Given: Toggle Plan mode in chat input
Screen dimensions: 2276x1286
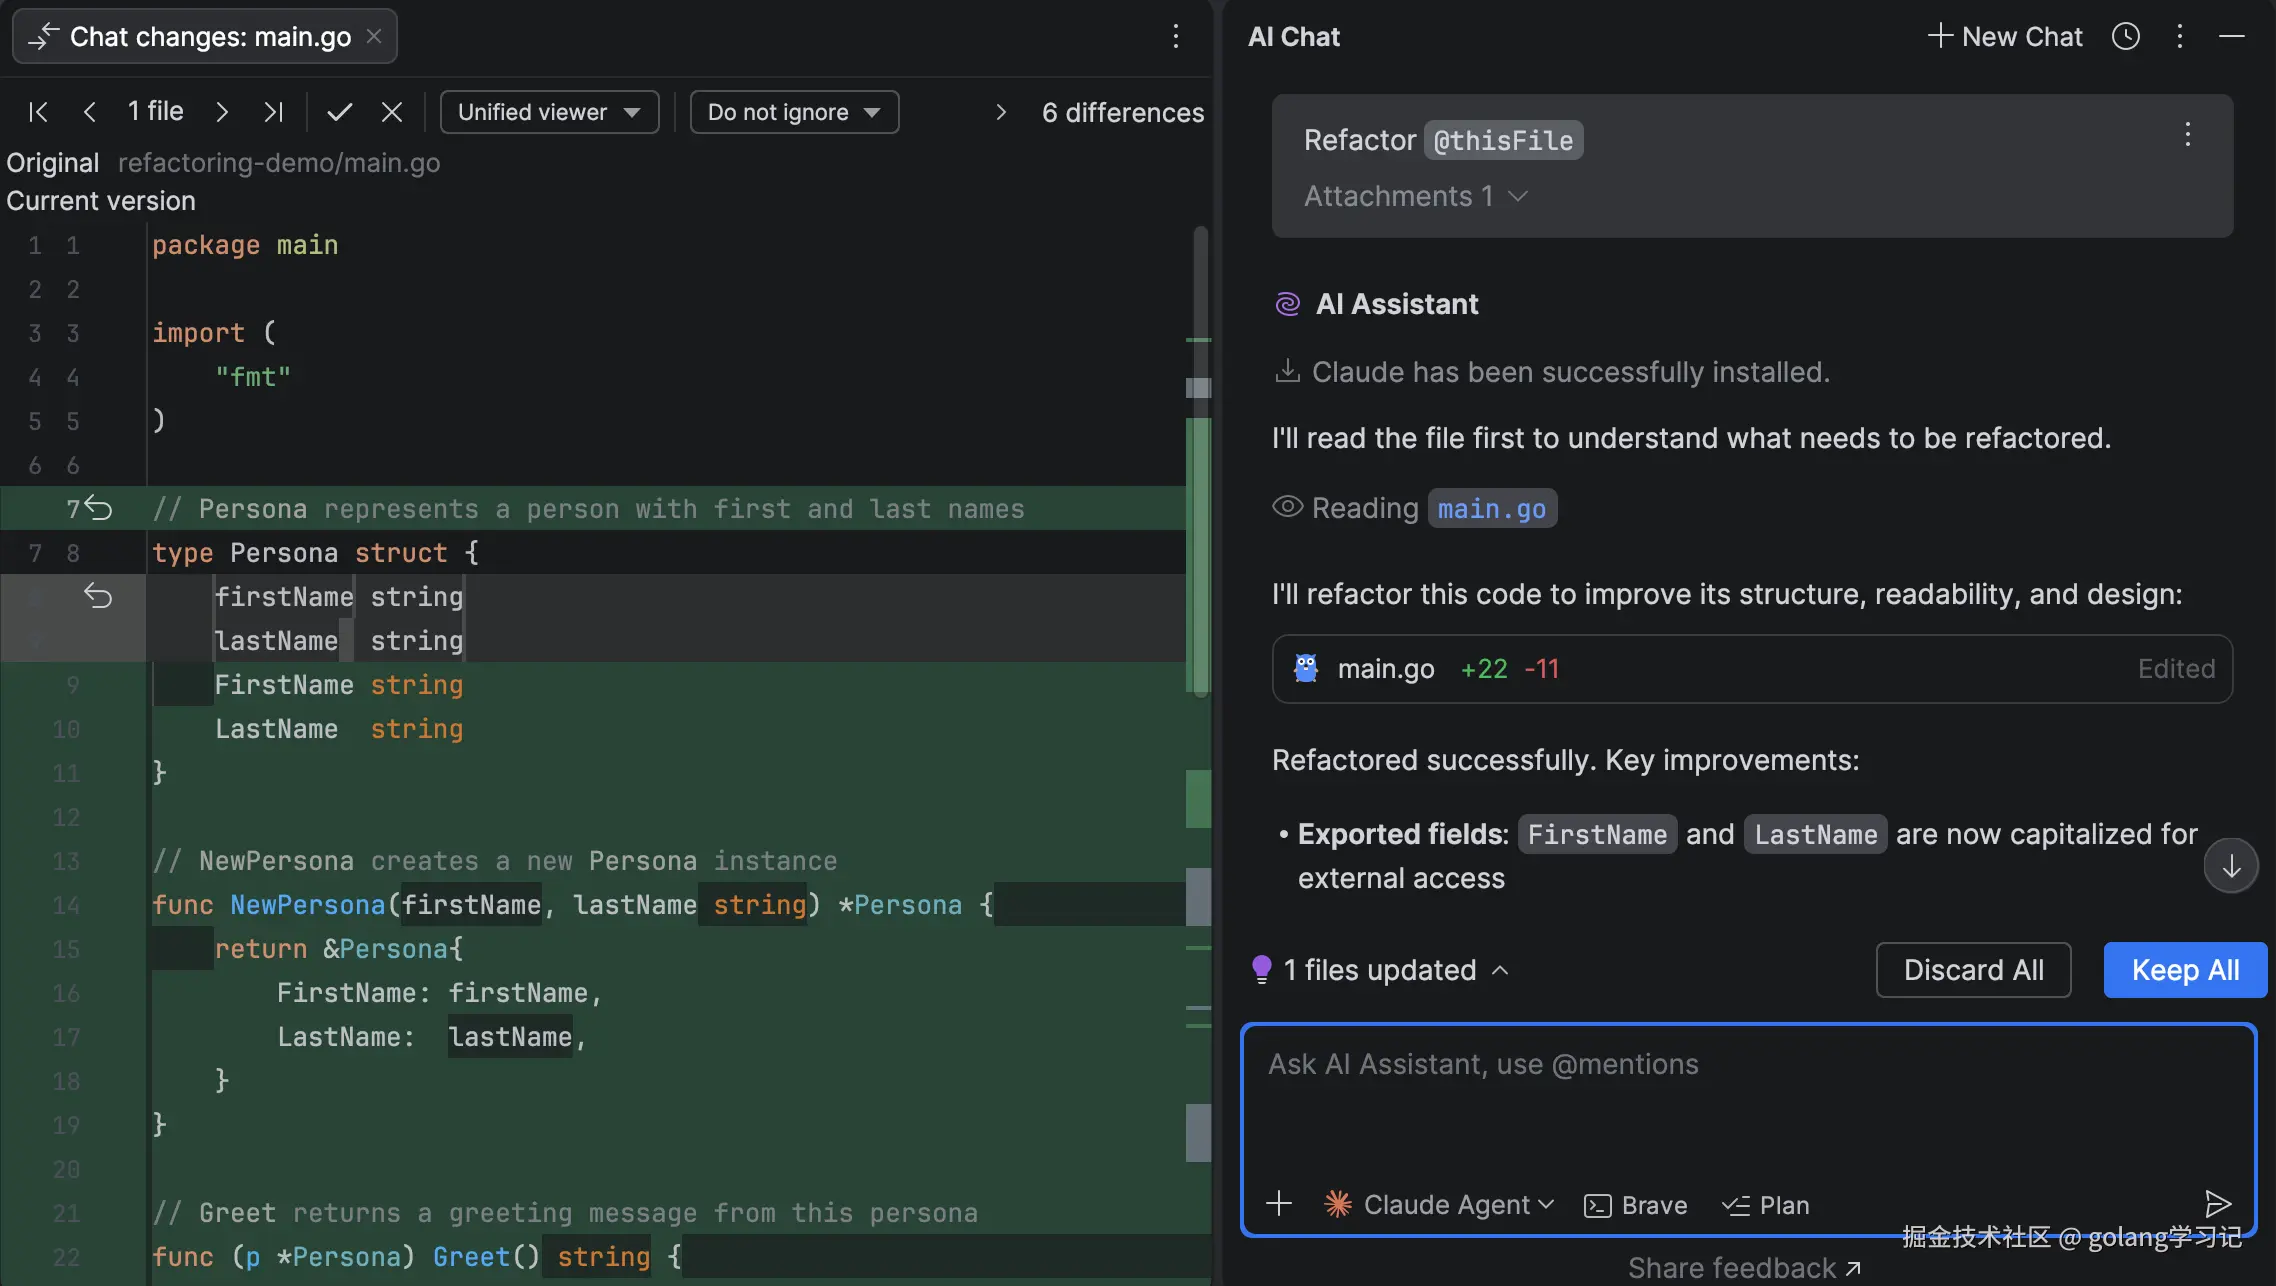Looking at the screenshot, I should pos(1766,1205).
